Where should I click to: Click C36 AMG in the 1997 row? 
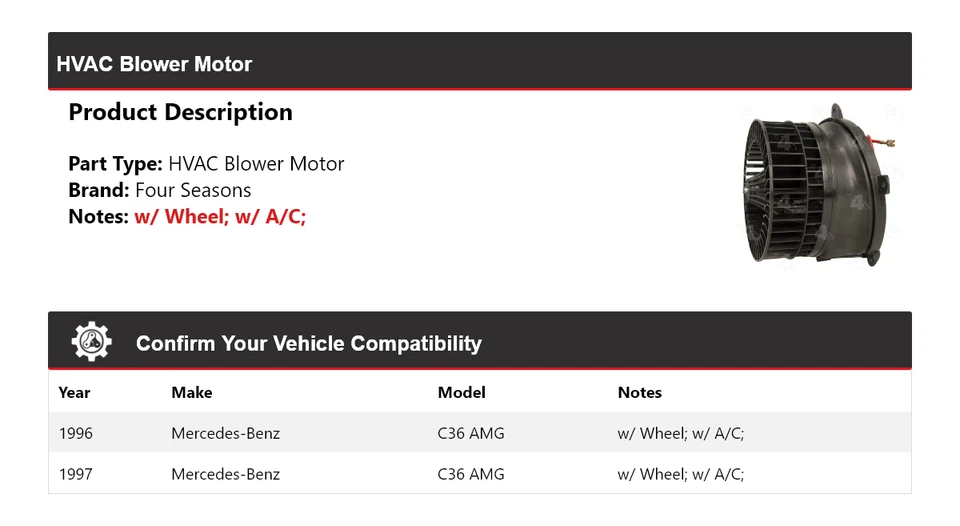(471, 474)
